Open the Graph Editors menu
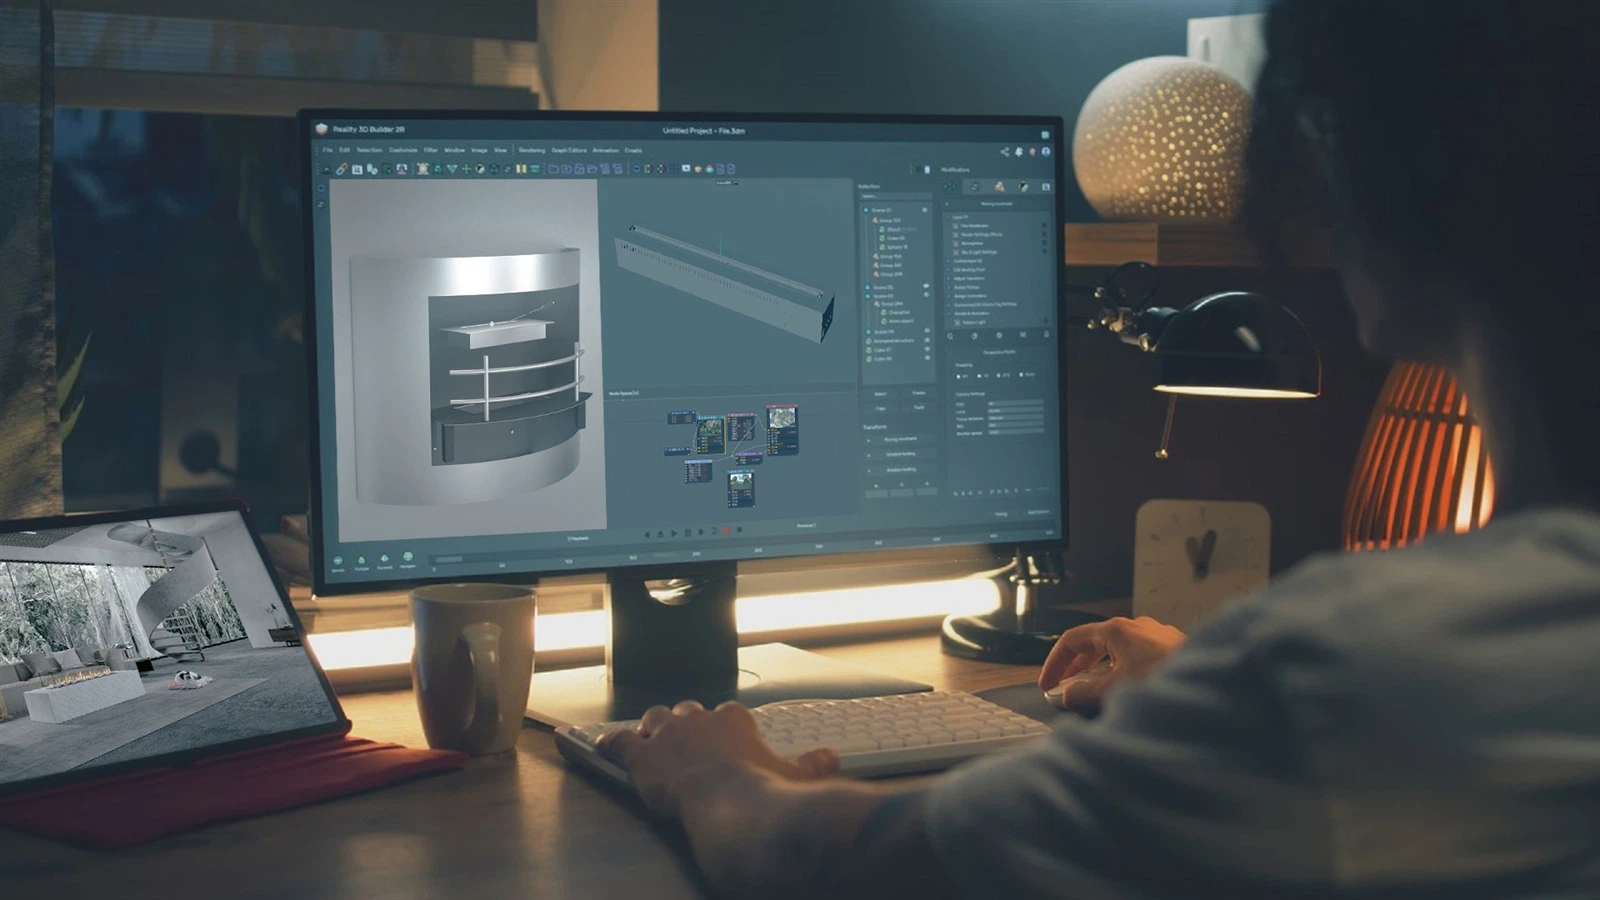 click(569, 151)
